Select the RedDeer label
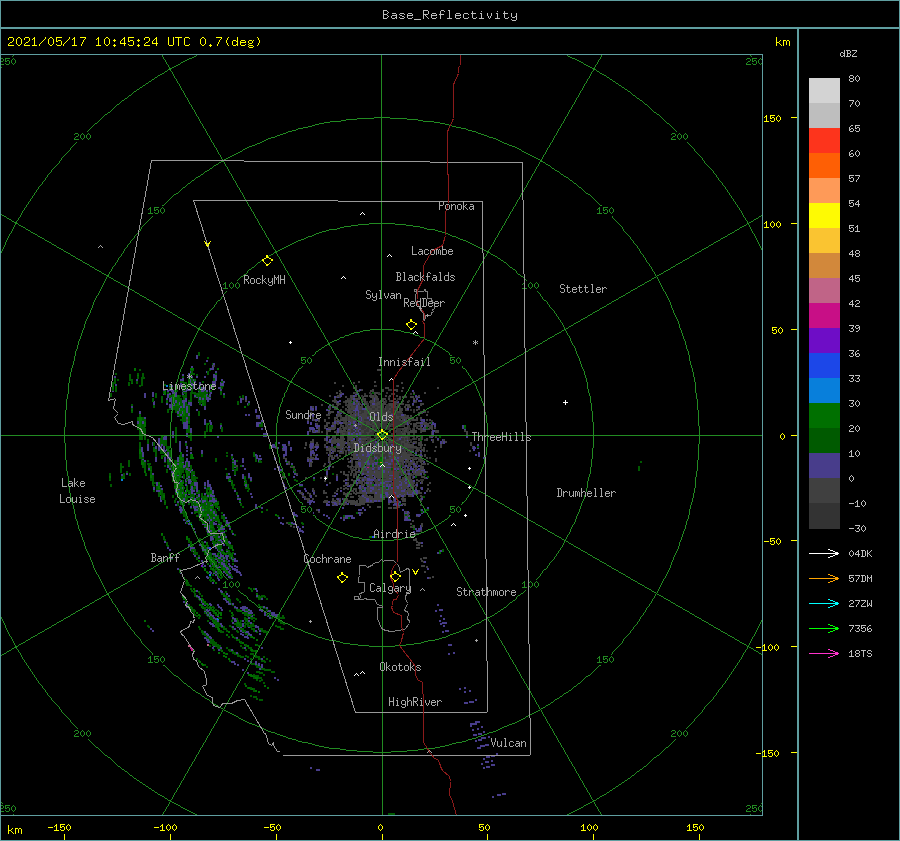Viewport: 900px width, 841px height. click(424, 303)
